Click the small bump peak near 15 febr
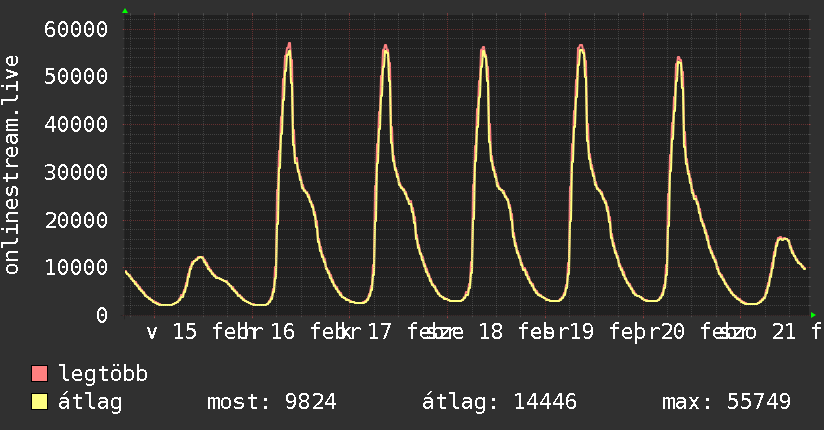The image size is (824, 430). click(200, 258)
